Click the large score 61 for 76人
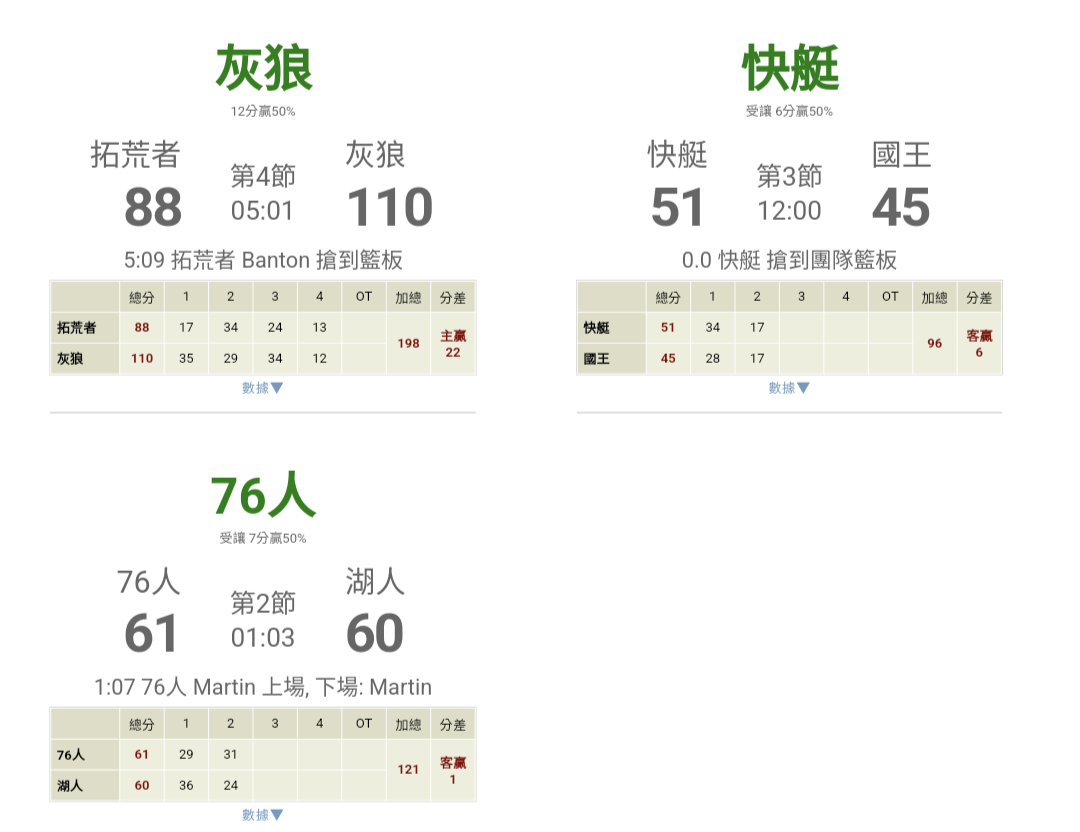 151,634
